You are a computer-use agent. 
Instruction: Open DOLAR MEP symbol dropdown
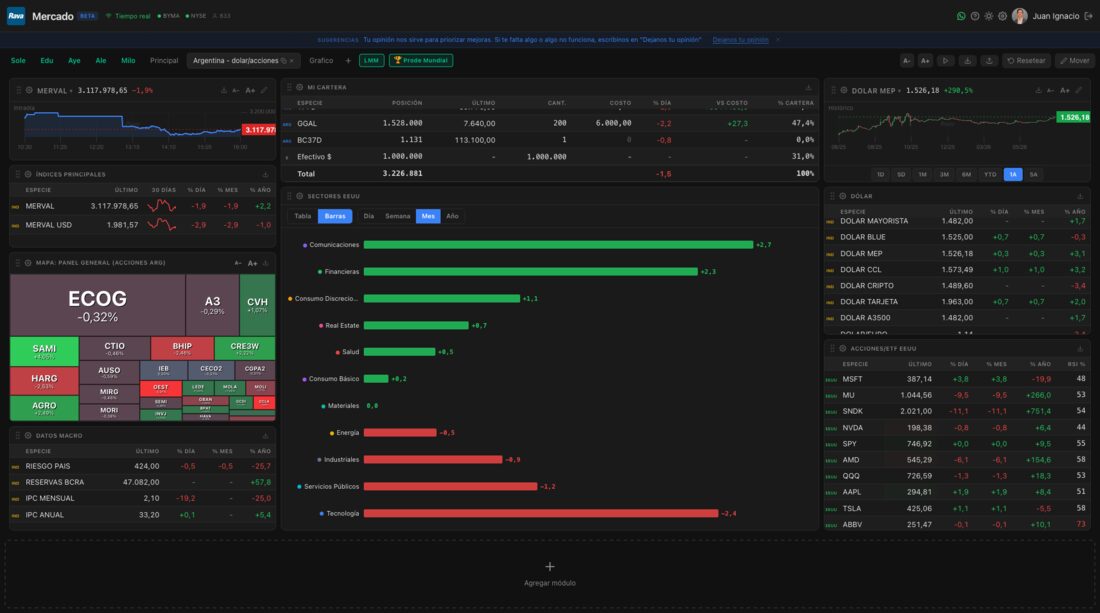tap(876, 90)
